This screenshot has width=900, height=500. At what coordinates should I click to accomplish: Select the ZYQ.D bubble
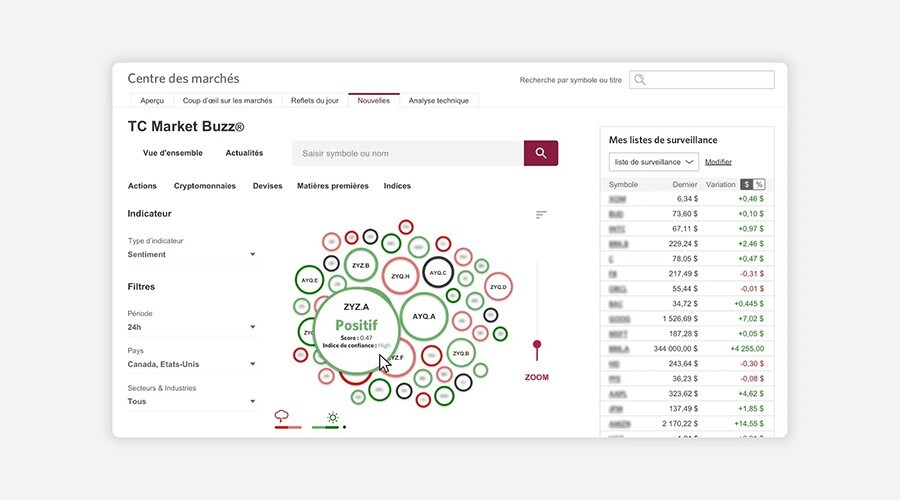(498, 286)
